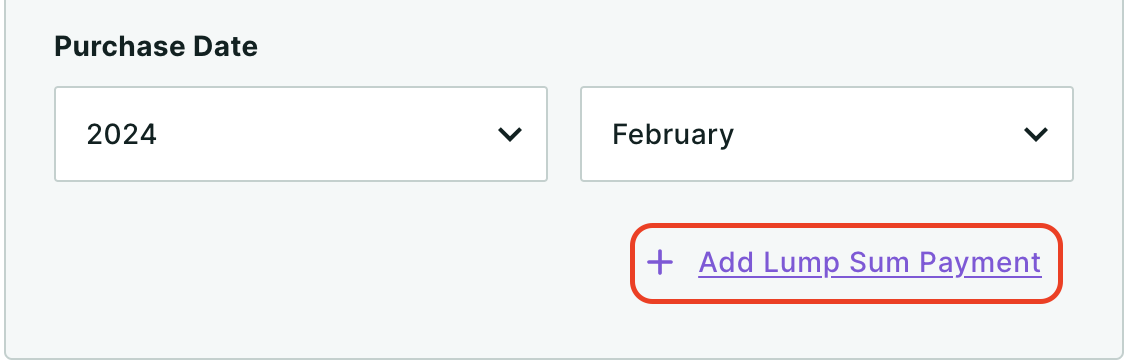The image size is (1130, 362).
Task: Expand the month combo box using its down arrow
Action: 1036,134
